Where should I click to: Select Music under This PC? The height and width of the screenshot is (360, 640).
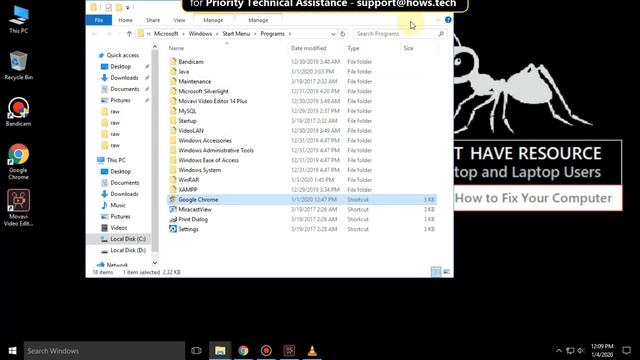[x=118, y=205]
